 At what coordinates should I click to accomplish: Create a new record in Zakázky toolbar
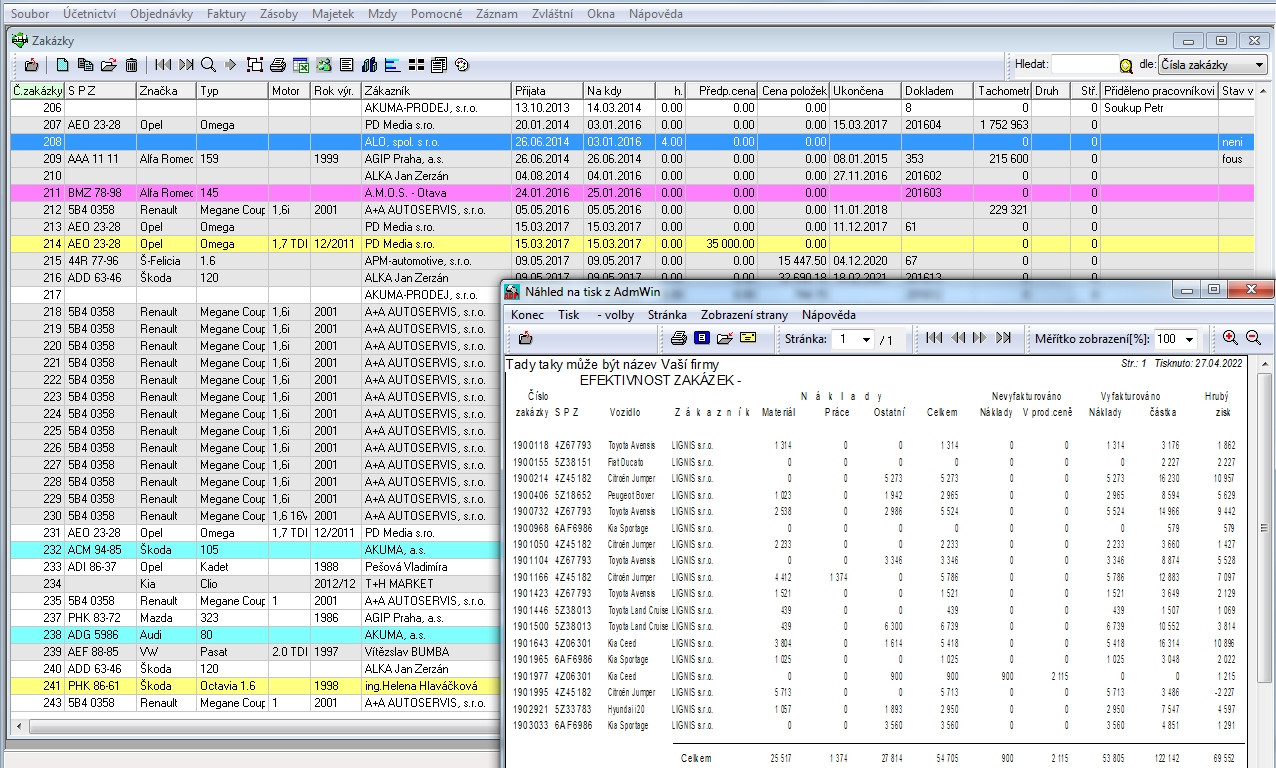62,65
